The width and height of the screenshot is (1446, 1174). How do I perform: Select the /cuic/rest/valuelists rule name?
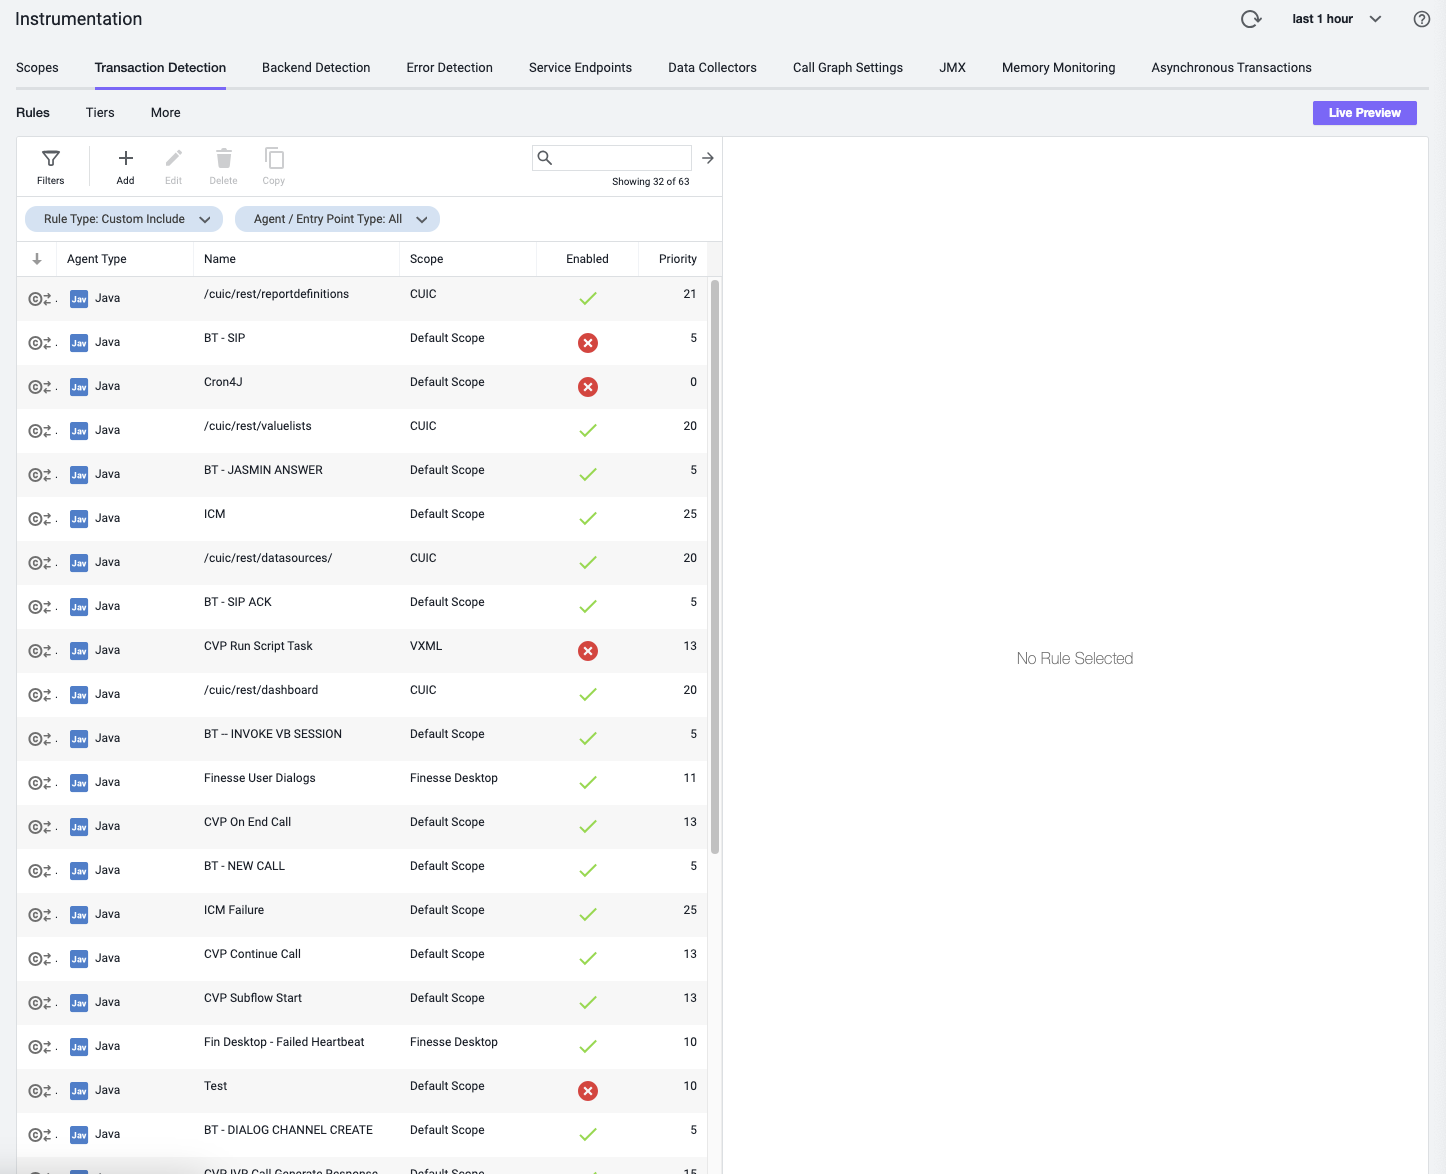(x=258, y=426)
